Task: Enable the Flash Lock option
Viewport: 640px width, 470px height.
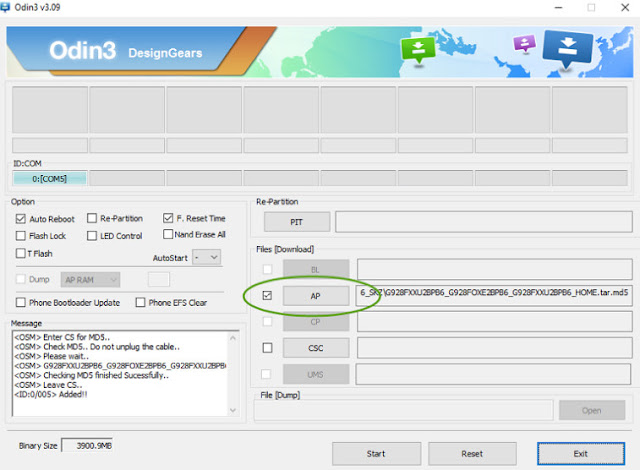Action: point(20,235)
